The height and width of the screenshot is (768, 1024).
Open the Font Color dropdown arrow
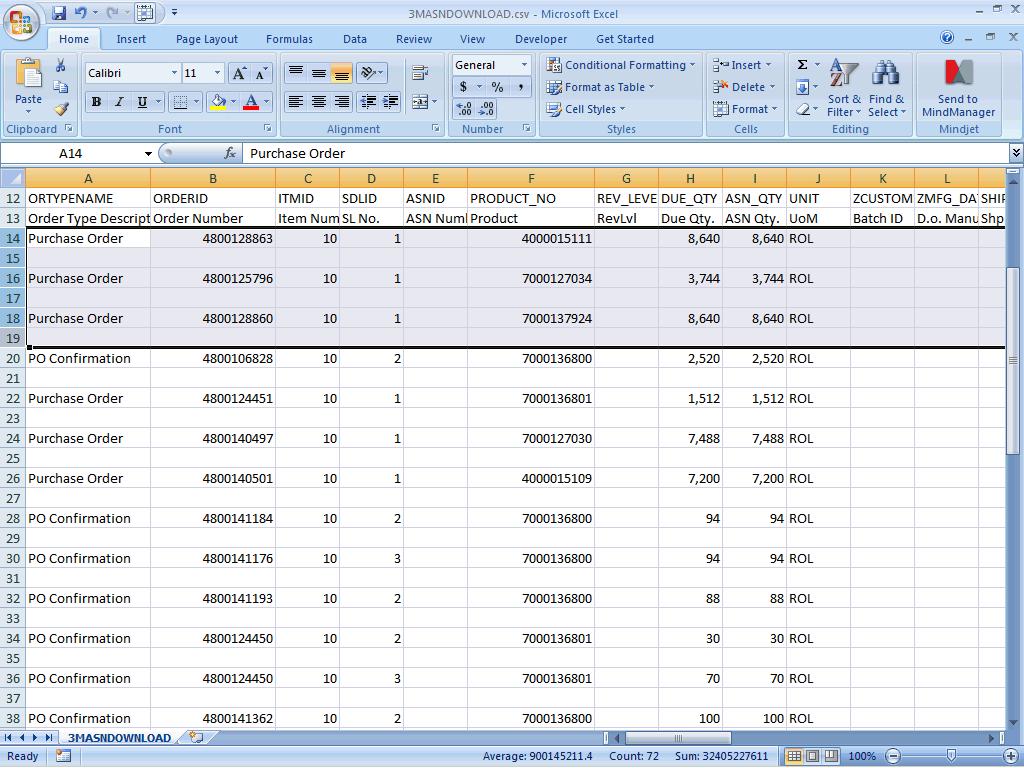266,102
